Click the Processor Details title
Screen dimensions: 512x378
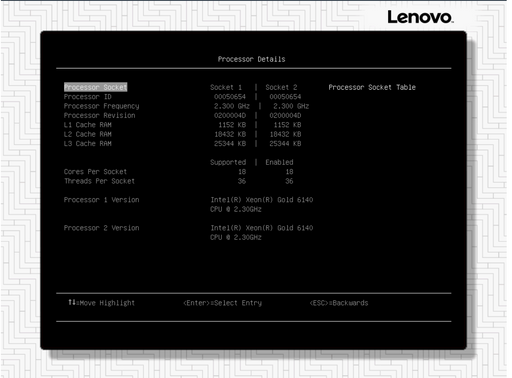tap(252, 59)
